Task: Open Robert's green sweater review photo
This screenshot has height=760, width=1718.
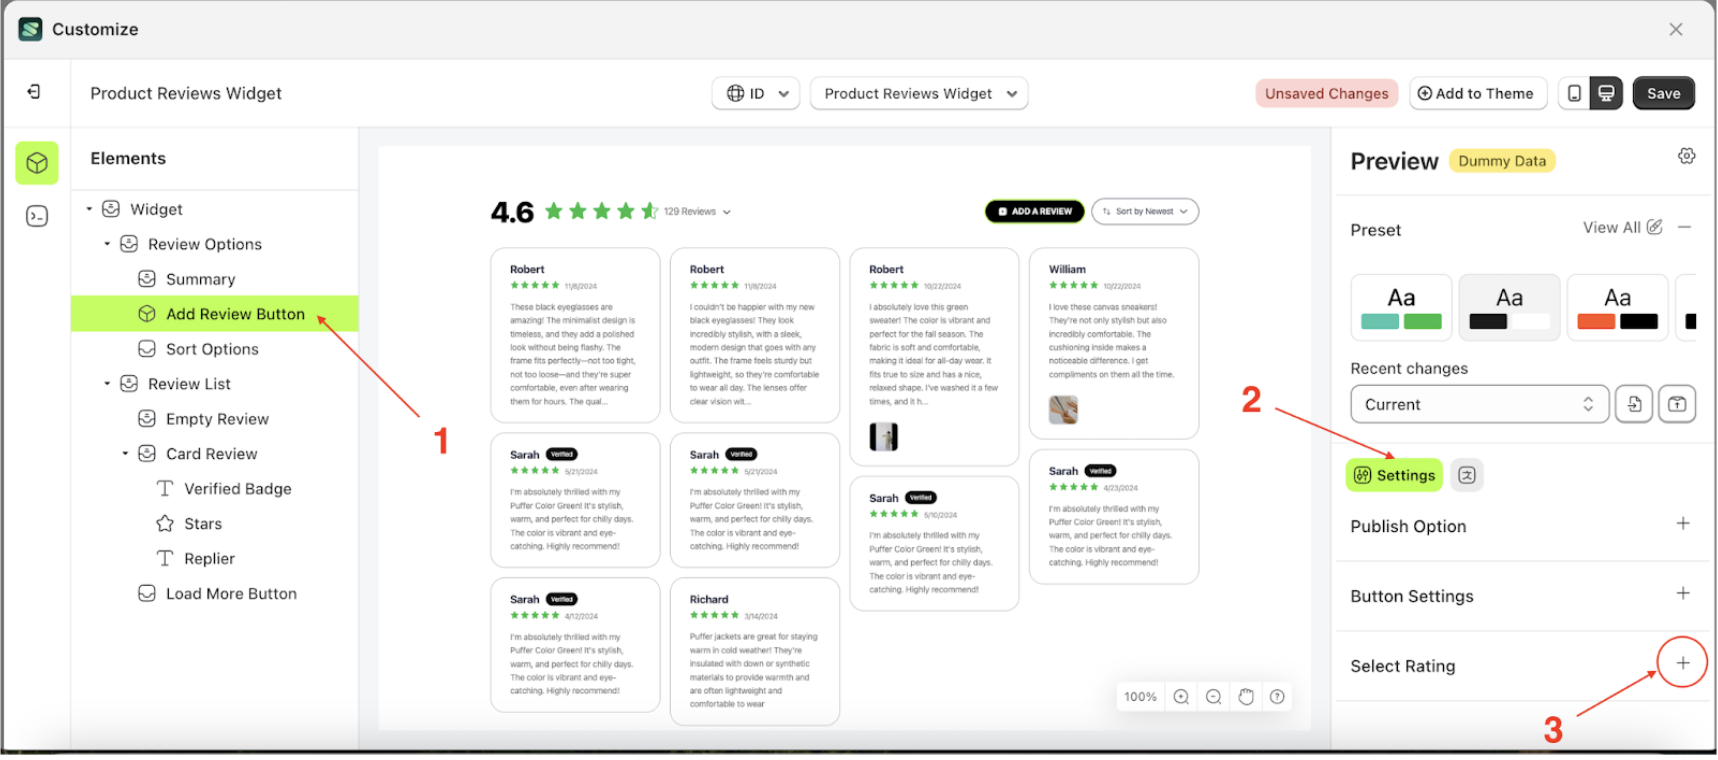Action: (883, 436)
